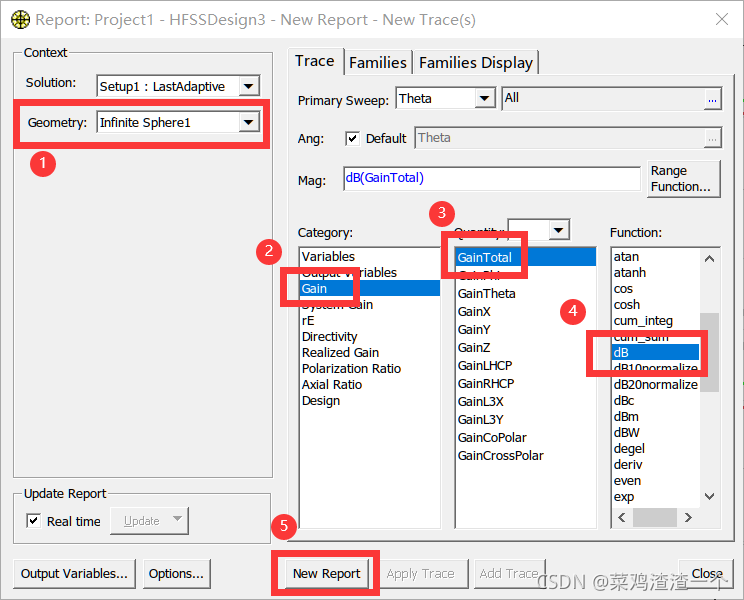
Task: Click Function list scroll down arrow
Action: click(x=709, y=497)
